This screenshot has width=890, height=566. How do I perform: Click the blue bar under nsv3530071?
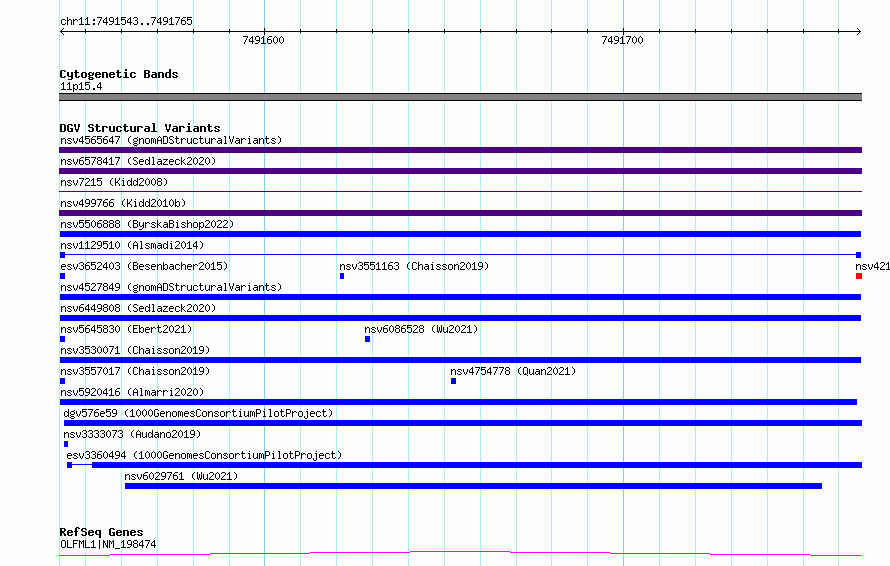[460, 360]
